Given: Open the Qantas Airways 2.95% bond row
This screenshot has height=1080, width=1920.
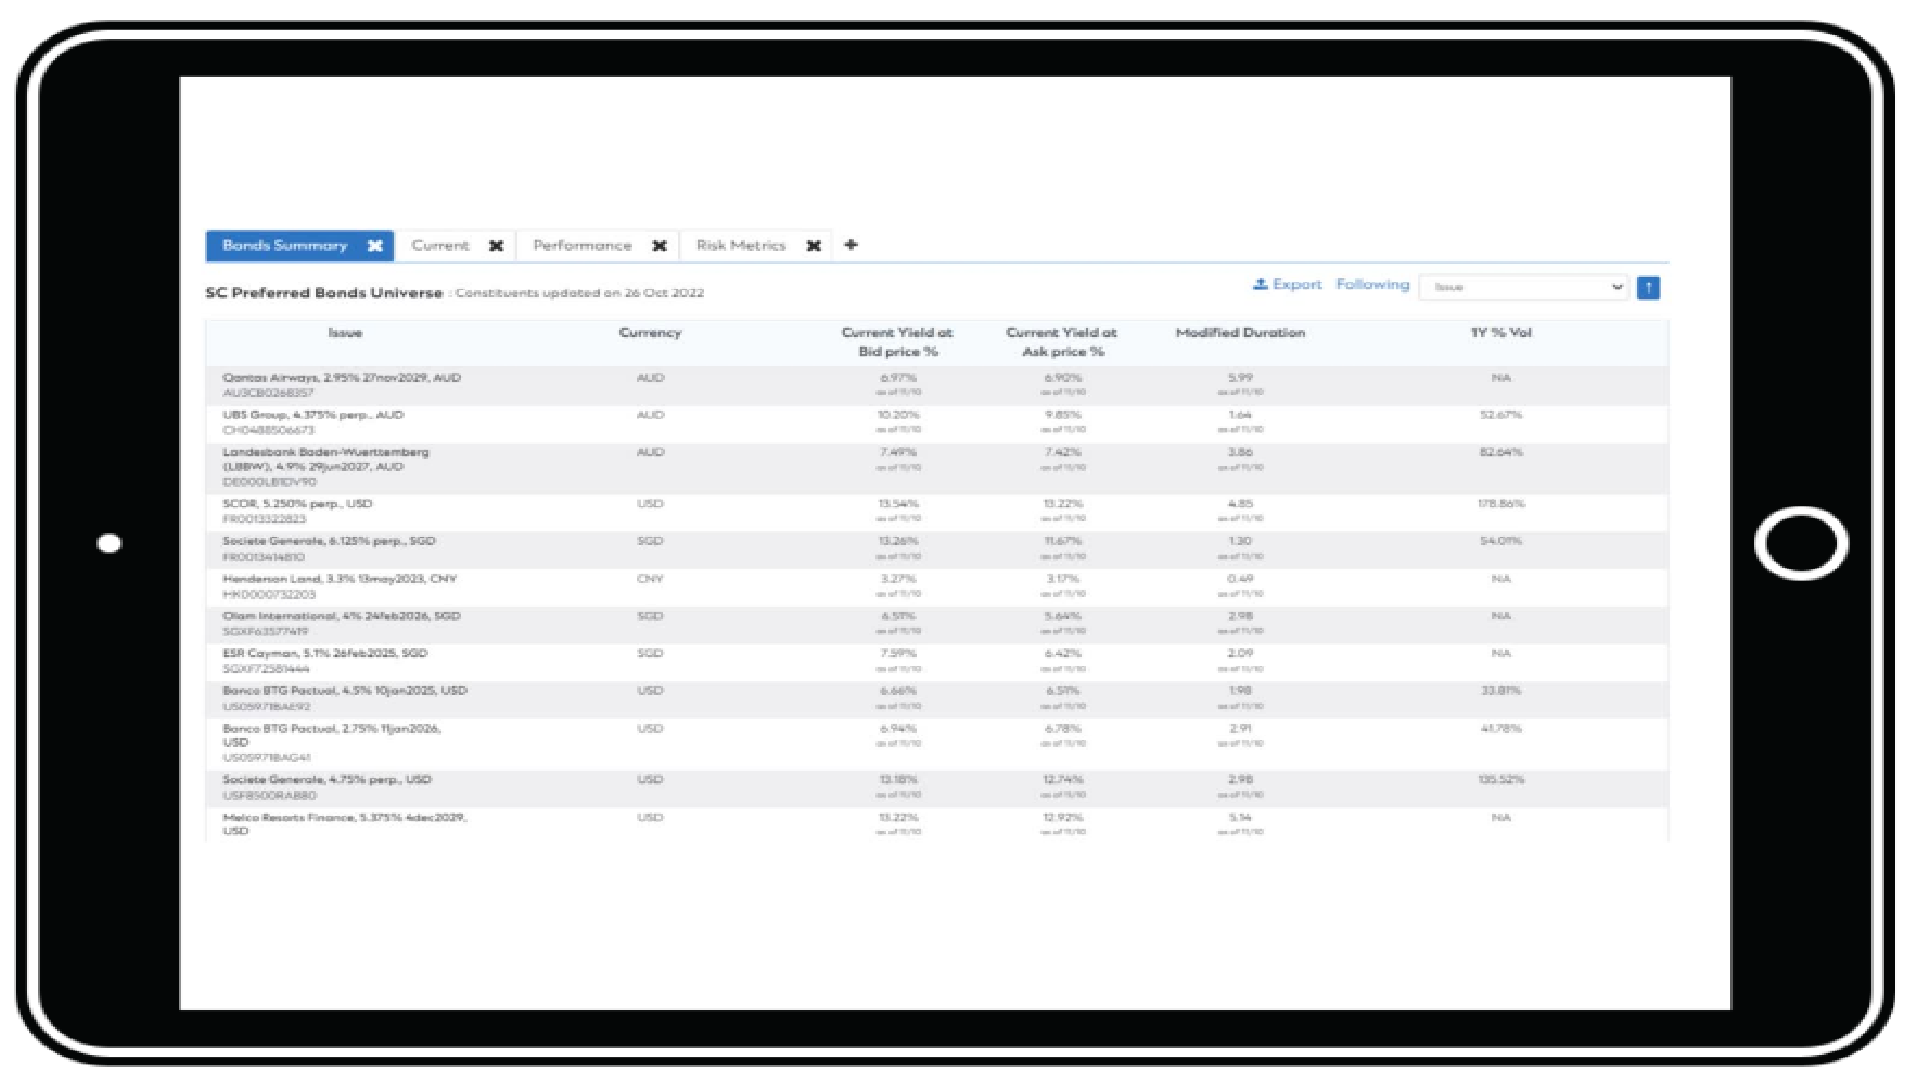Looking at the screenshot, I should point(341,379).
